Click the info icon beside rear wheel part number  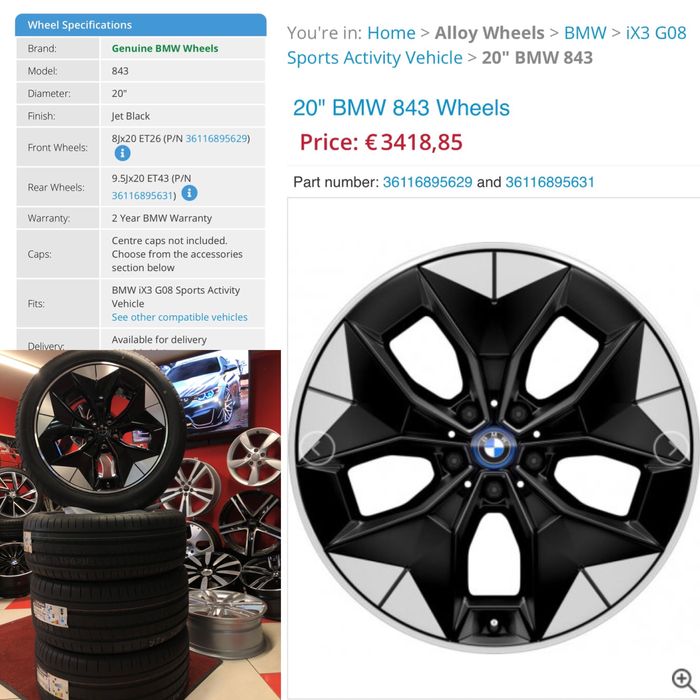coord(189,193)
